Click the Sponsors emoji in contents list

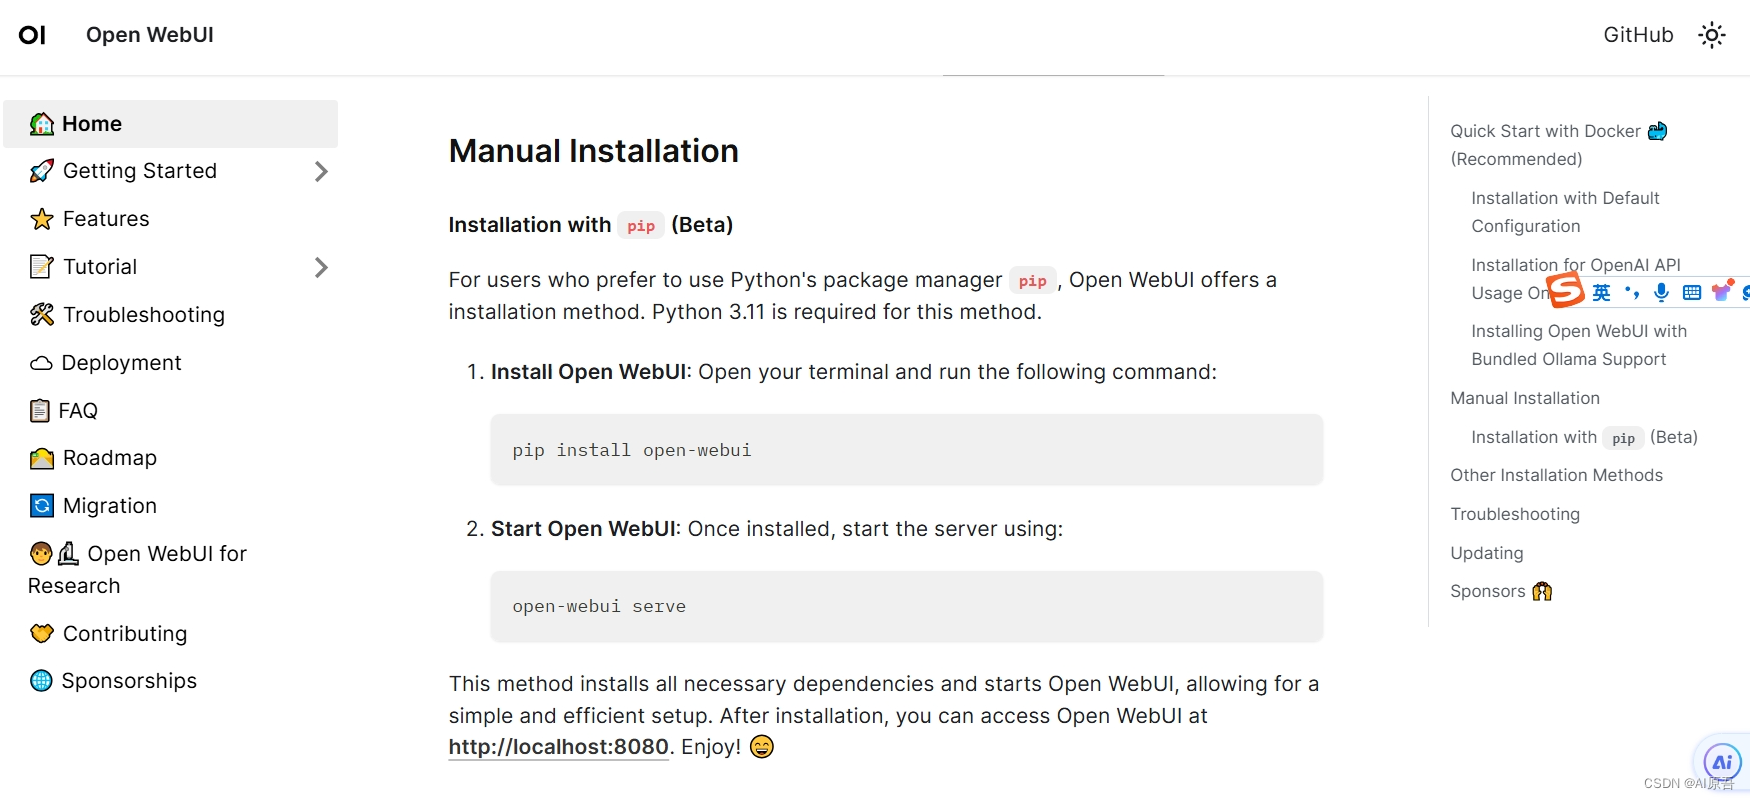tap(1542, 591)
